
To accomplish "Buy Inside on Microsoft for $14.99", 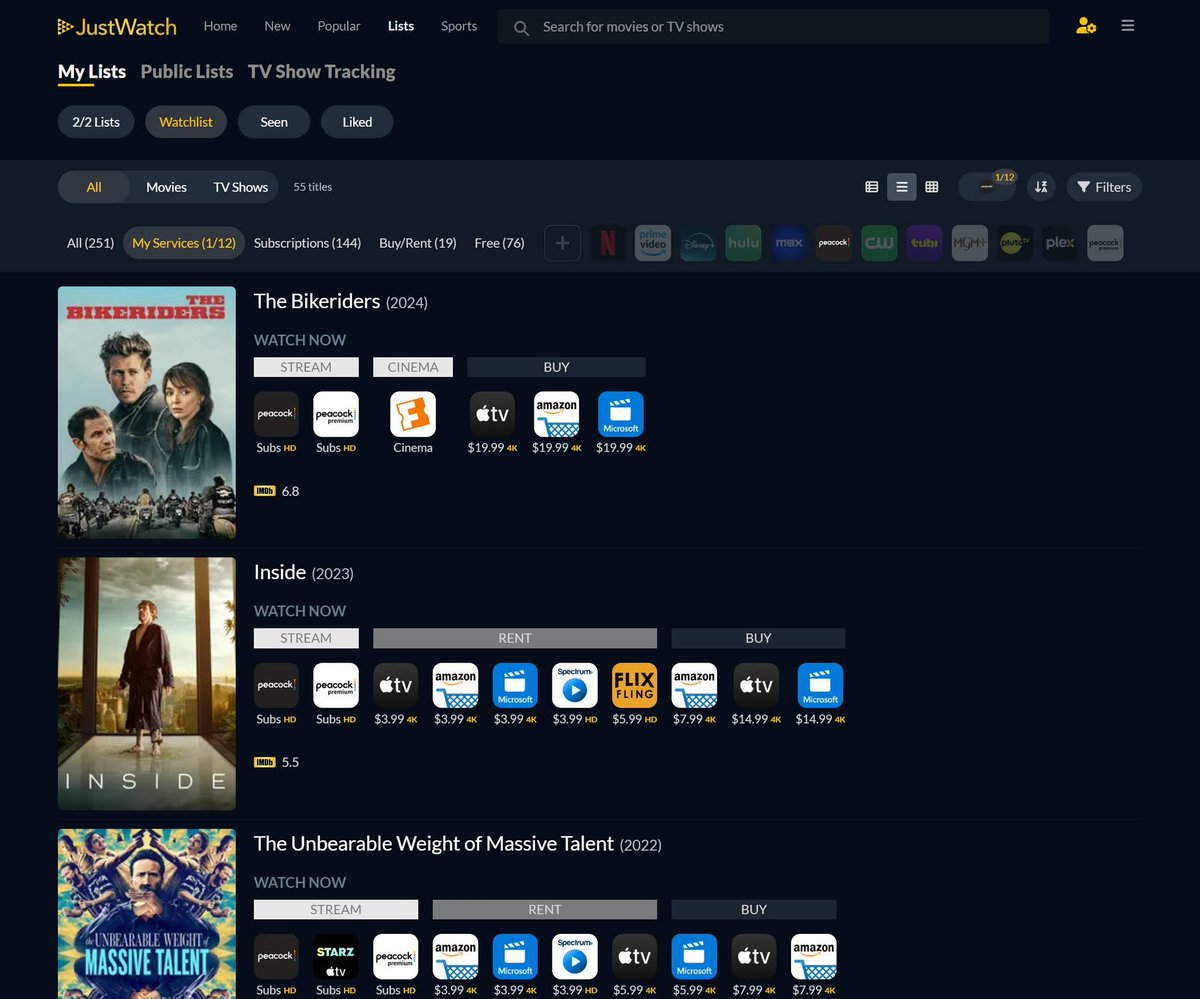I will coord(820,685).
